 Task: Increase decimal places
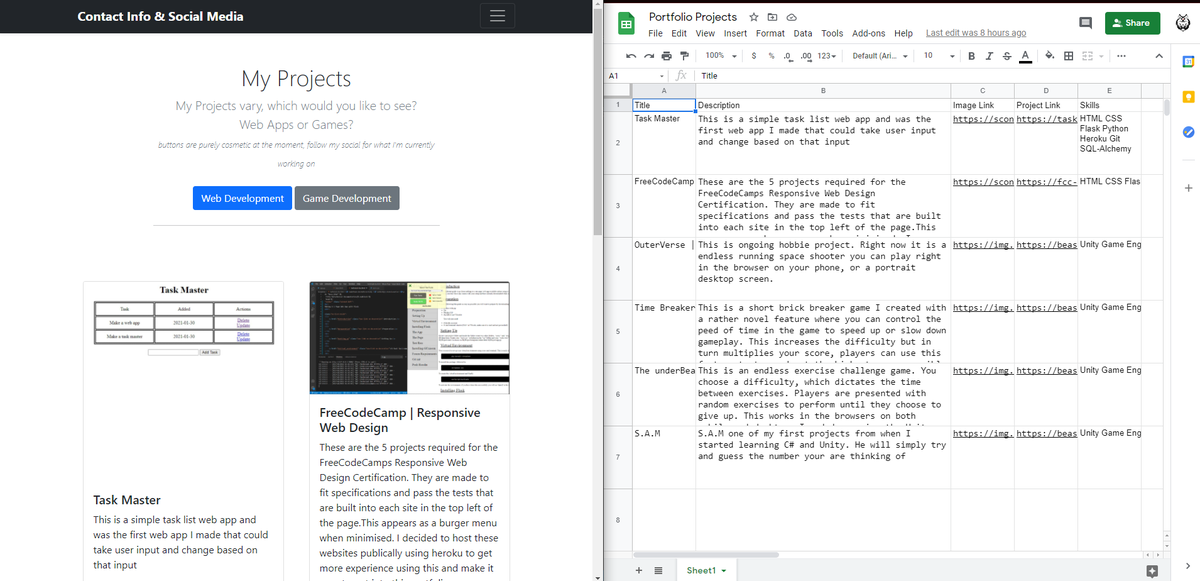806,55
